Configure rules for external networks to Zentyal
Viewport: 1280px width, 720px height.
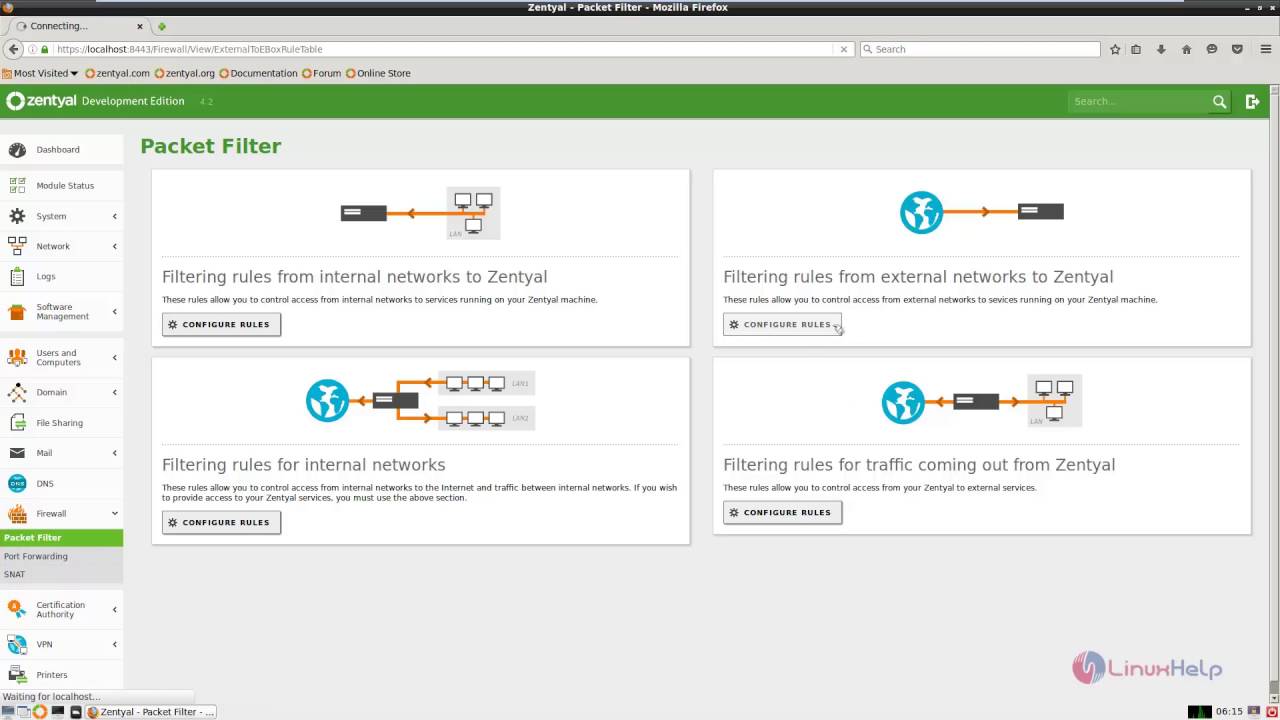(x=782, y=325)
